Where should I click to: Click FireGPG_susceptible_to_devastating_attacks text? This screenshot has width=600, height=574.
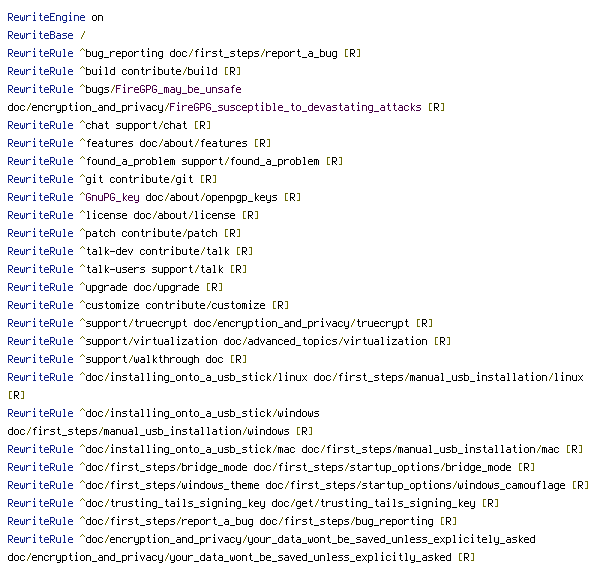(x=295, y=107)
